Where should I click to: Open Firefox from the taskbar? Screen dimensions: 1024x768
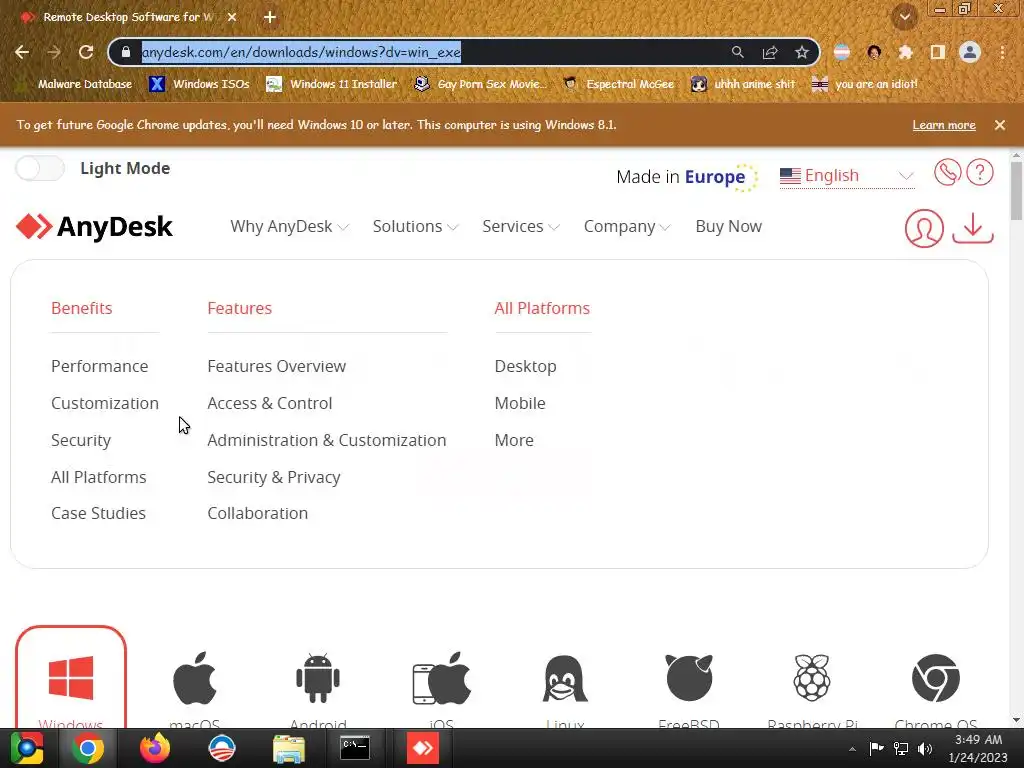(x=155, y=748)
